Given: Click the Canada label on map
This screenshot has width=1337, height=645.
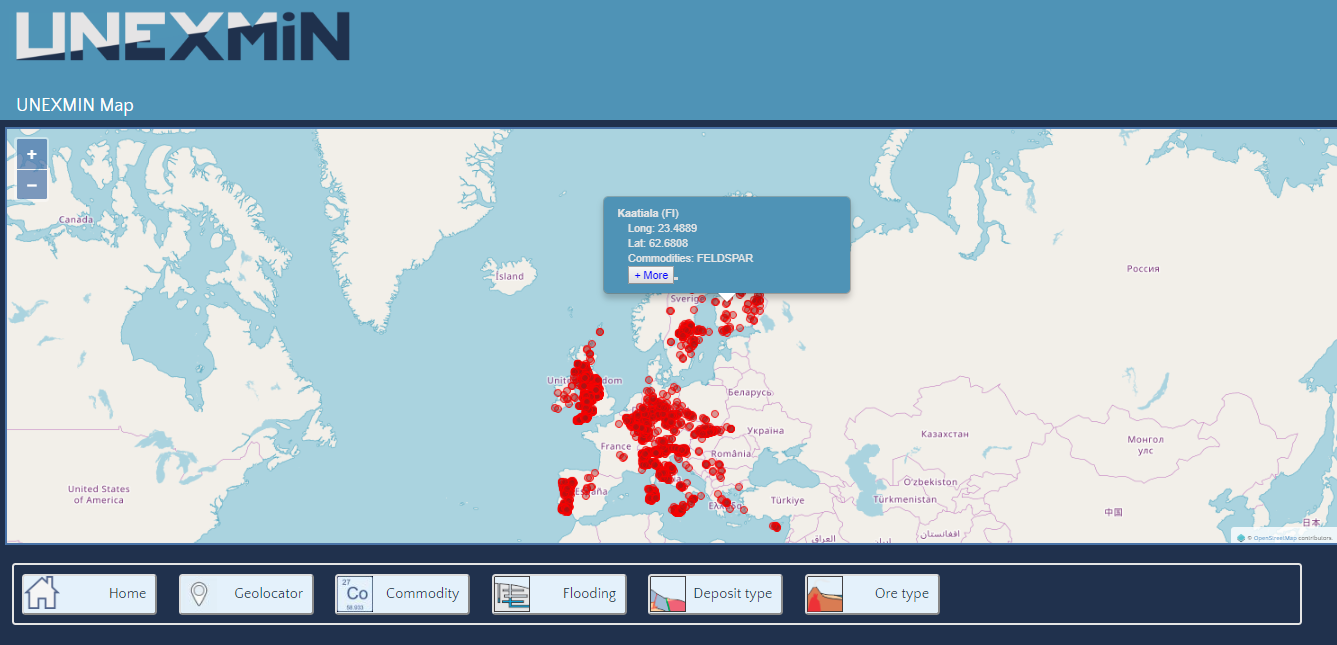Looking at the screenshot, I should (x=76, y=219).
